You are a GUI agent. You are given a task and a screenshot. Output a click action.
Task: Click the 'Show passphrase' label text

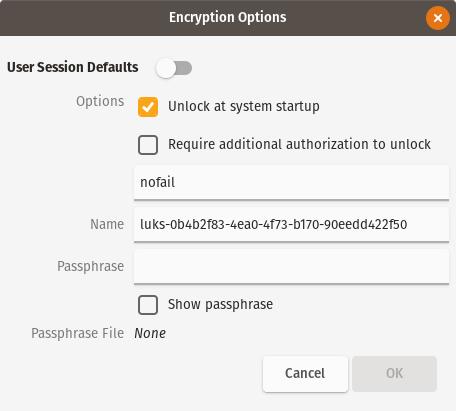220,305
